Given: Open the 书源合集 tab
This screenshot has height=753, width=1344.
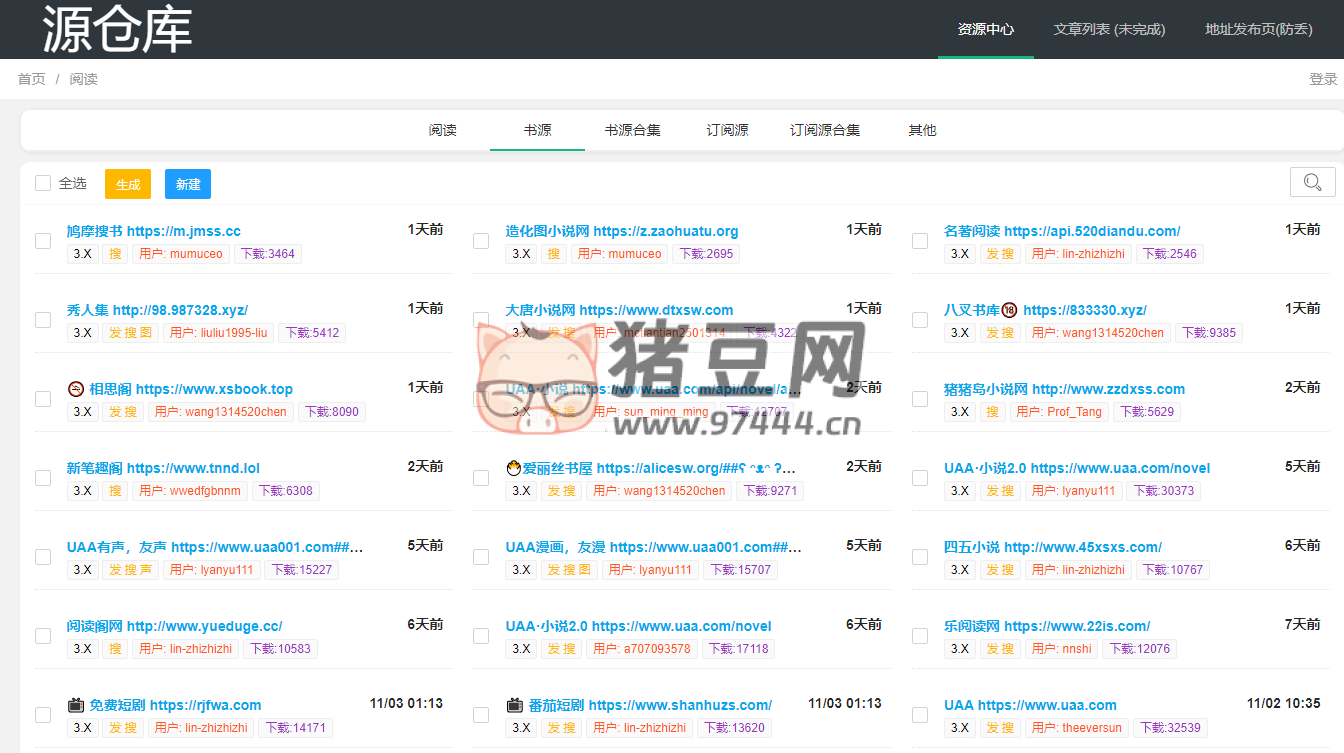Looking at the screenshot, I should [x=632, y=130].
